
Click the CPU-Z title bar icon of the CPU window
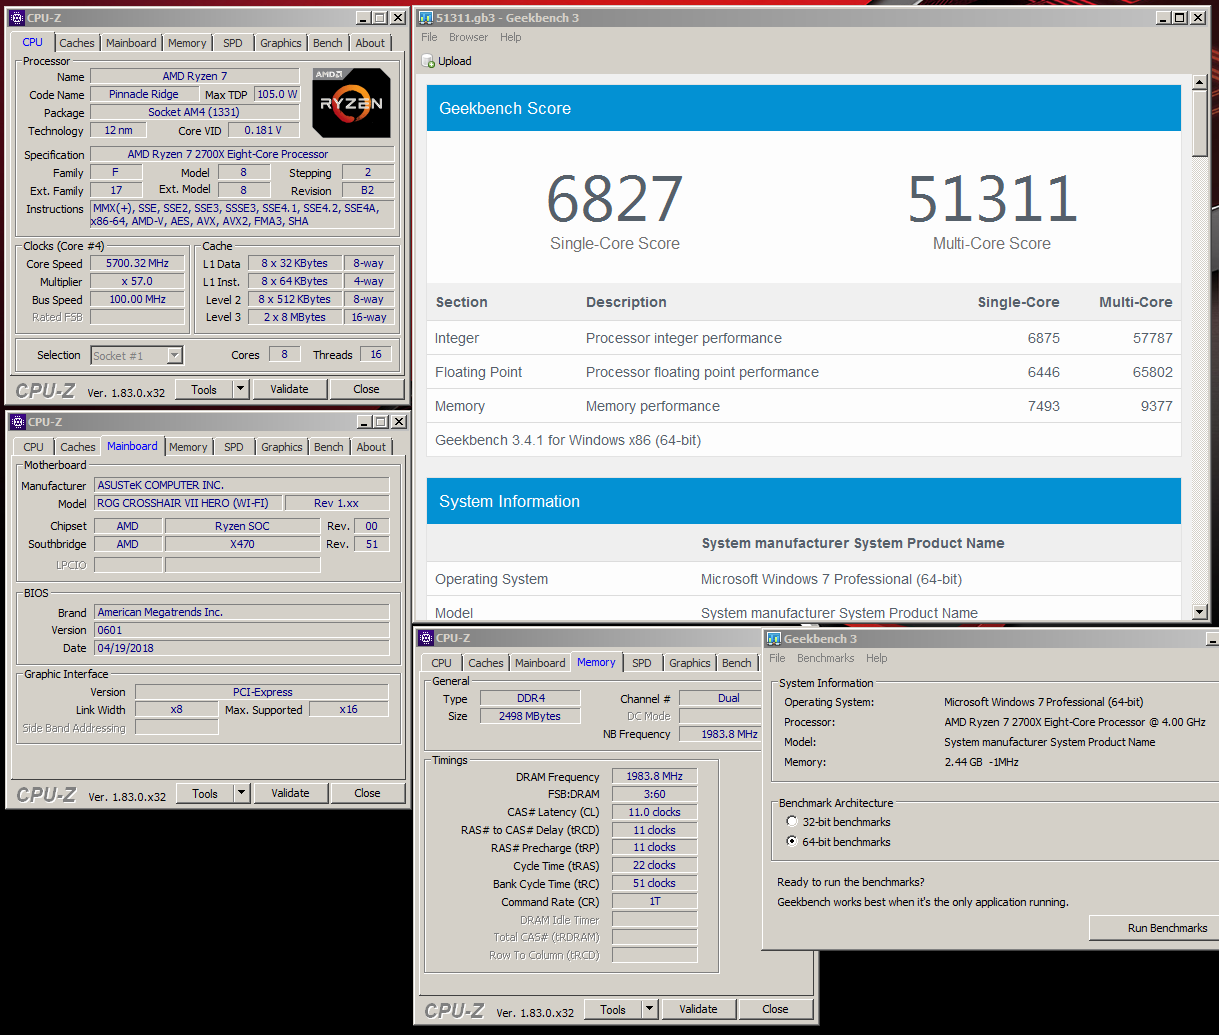pyautogui.click(x=17, y=18)
